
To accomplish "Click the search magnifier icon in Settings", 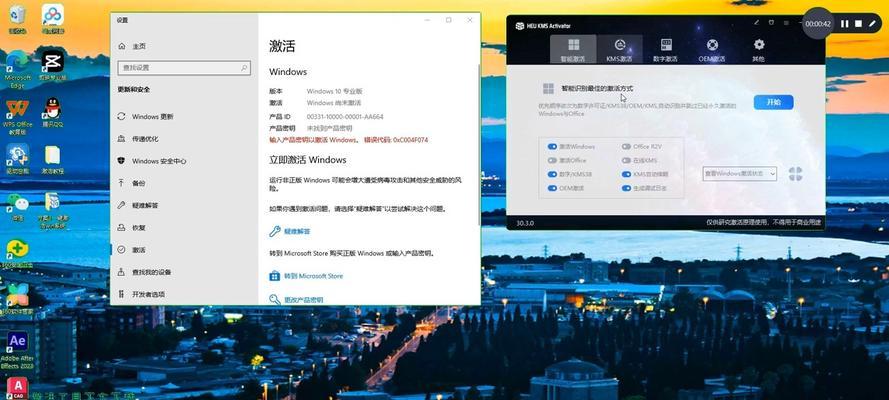I will pos(244,67).
